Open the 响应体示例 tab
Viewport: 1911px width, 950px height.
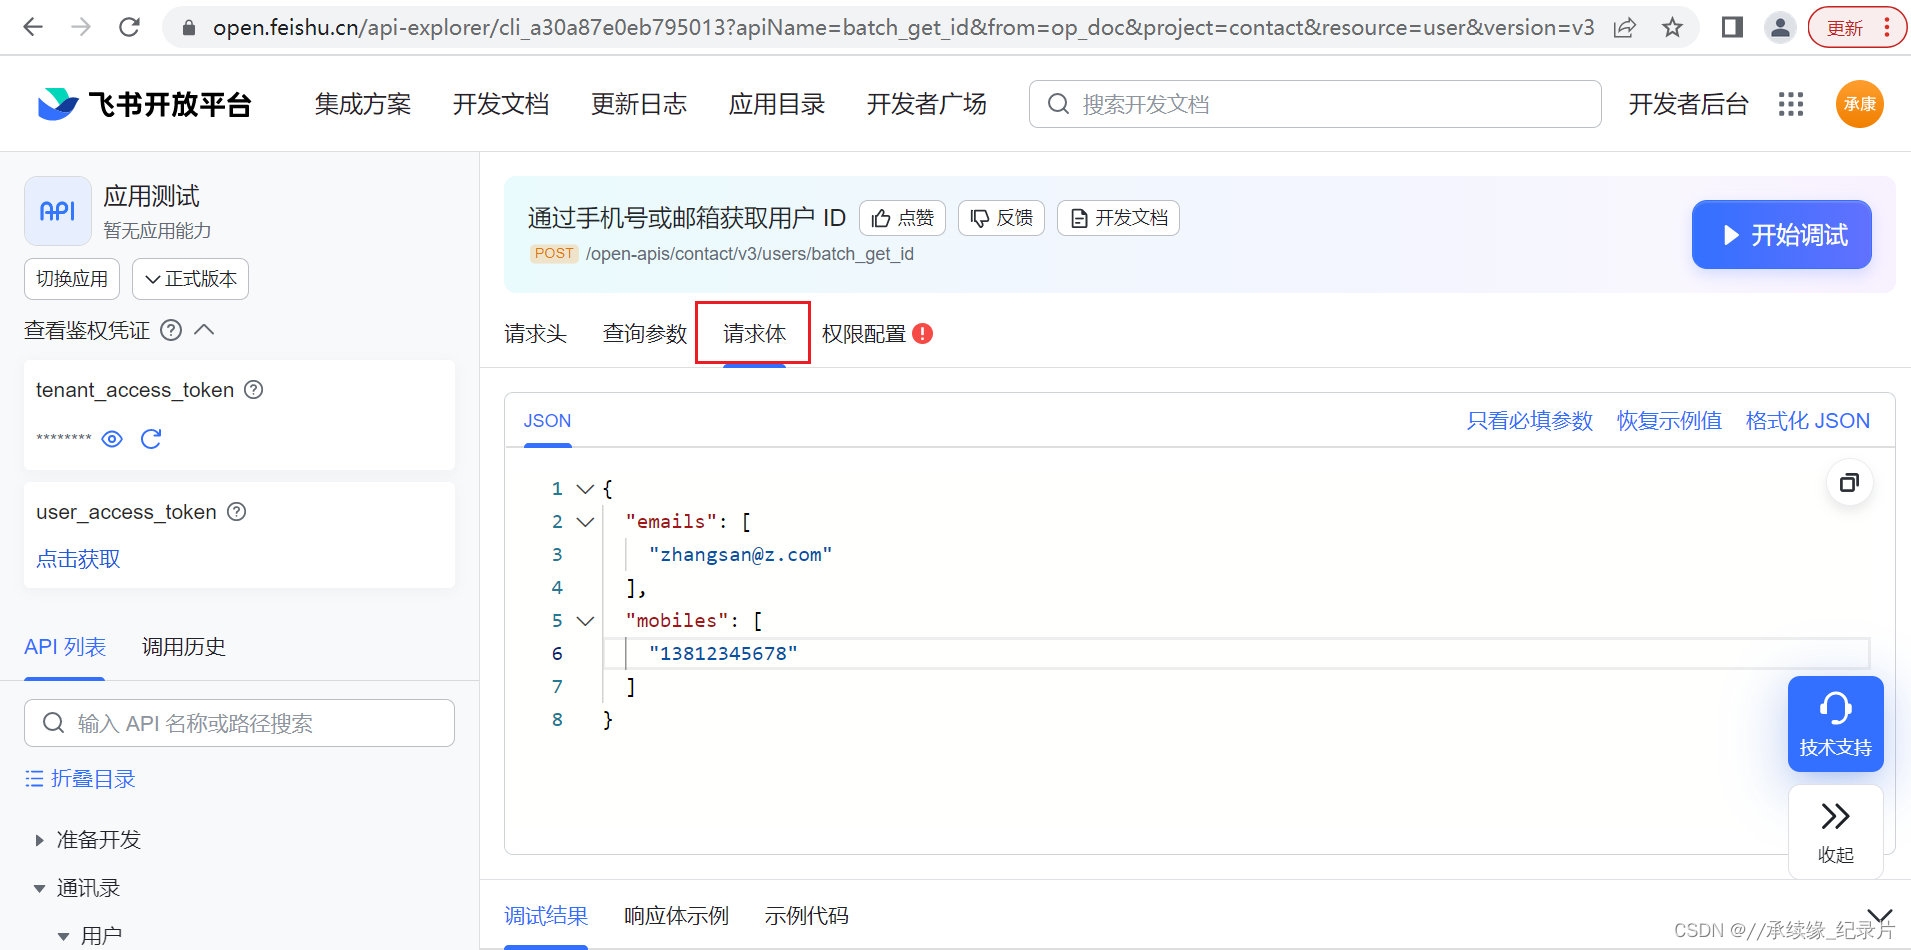pos(676,916)
